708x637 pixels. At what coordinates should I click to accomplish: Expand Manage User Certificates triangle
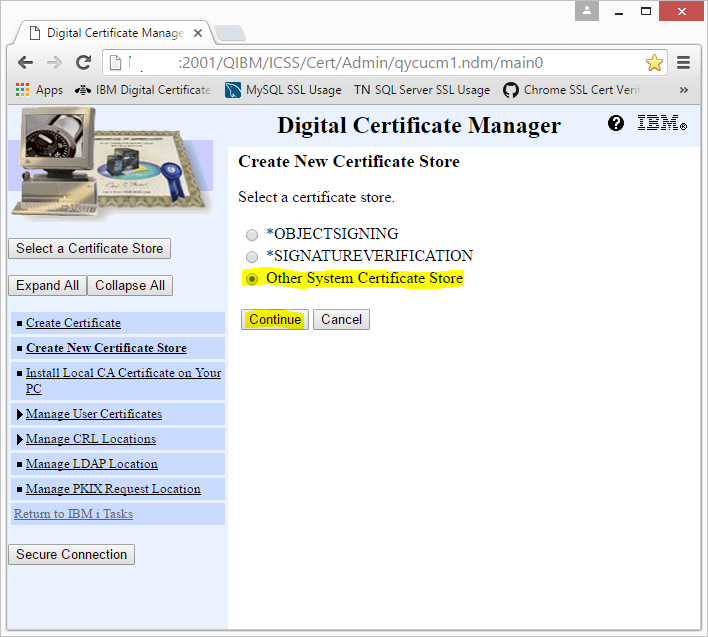(19, 414)
